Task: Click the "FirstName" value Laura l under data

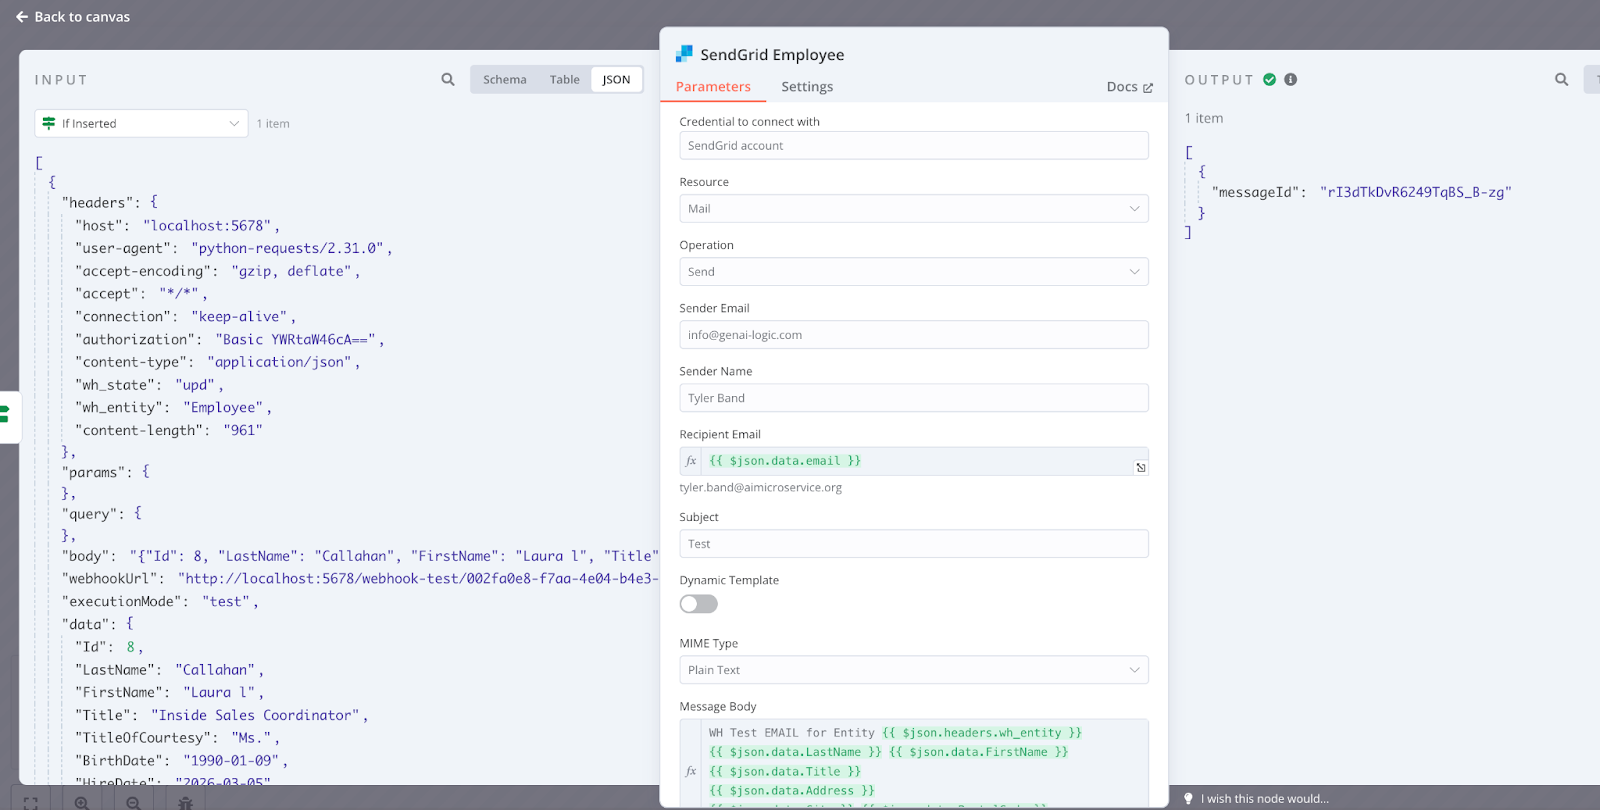Action: click(219, 692)
